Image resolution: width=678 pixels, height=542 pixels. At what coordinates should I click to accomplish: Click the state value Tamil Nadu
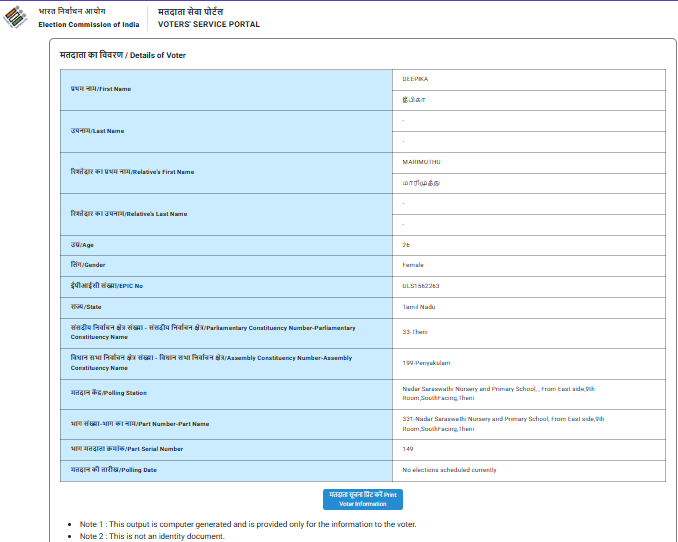[x=419, y=307]
